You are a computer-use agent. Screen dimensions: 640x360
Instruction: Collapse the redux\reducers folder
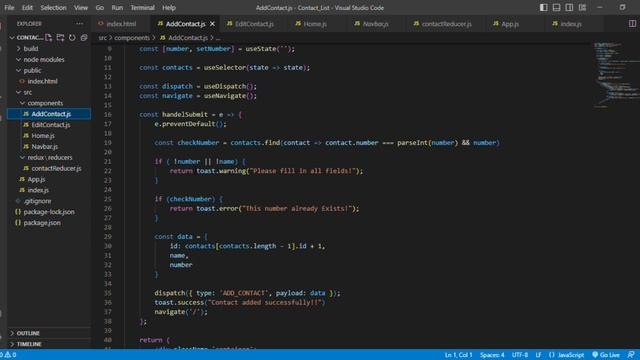point(49,158)
